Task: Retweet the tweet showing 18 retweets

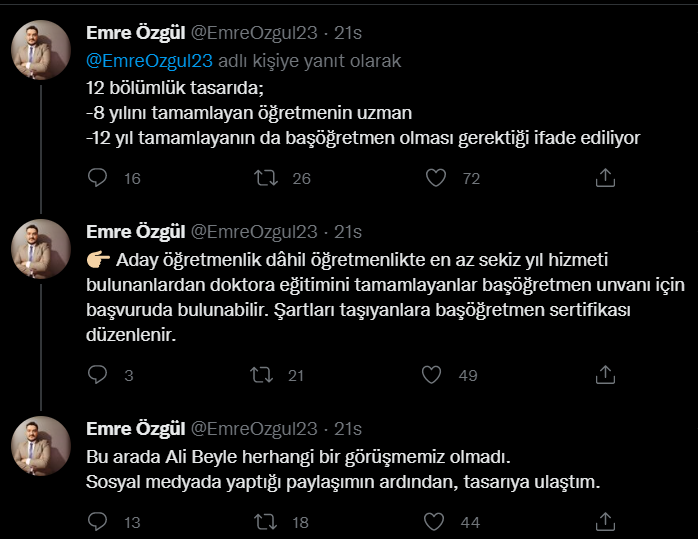Action: [x=265, y=522]
